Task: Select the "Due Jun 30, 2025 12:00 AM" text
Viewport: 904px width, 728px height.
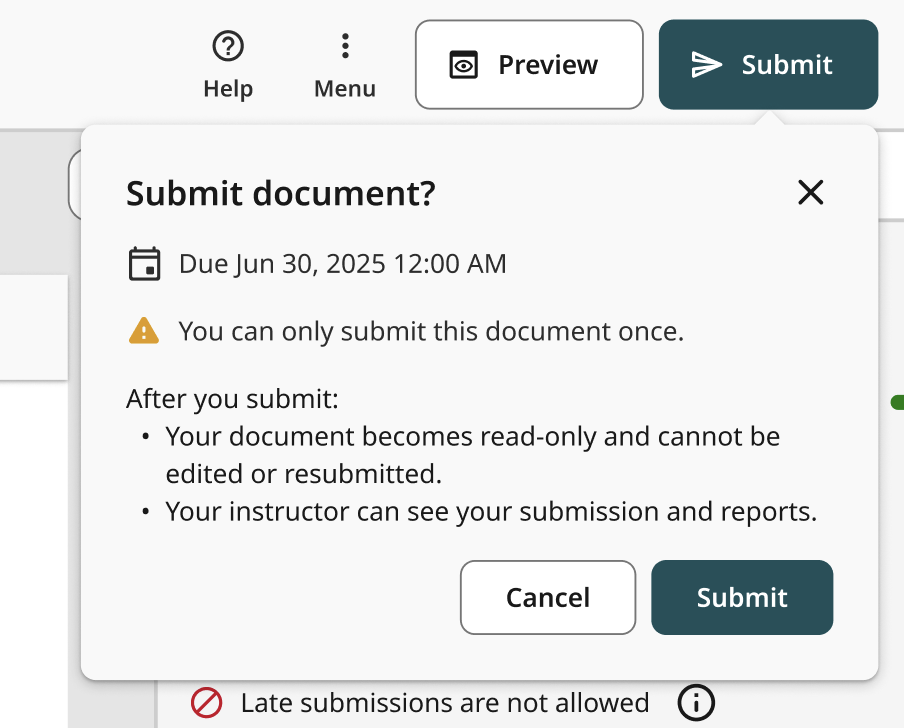Action: [x=342, y=264]
